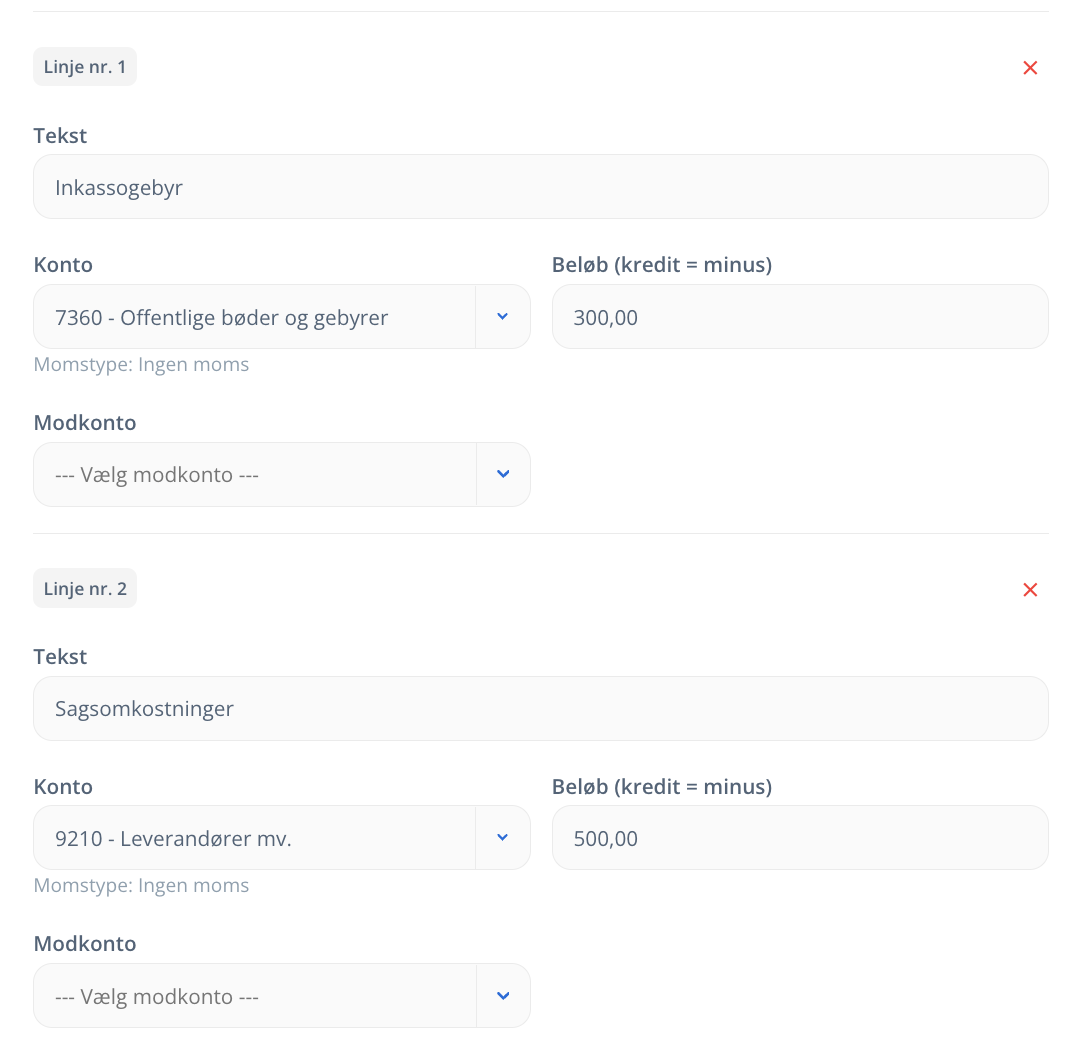Focus the Tekst field containing Inkassogebyr
Viewport: 1088px width, 1042px height.
coord(541,187)
